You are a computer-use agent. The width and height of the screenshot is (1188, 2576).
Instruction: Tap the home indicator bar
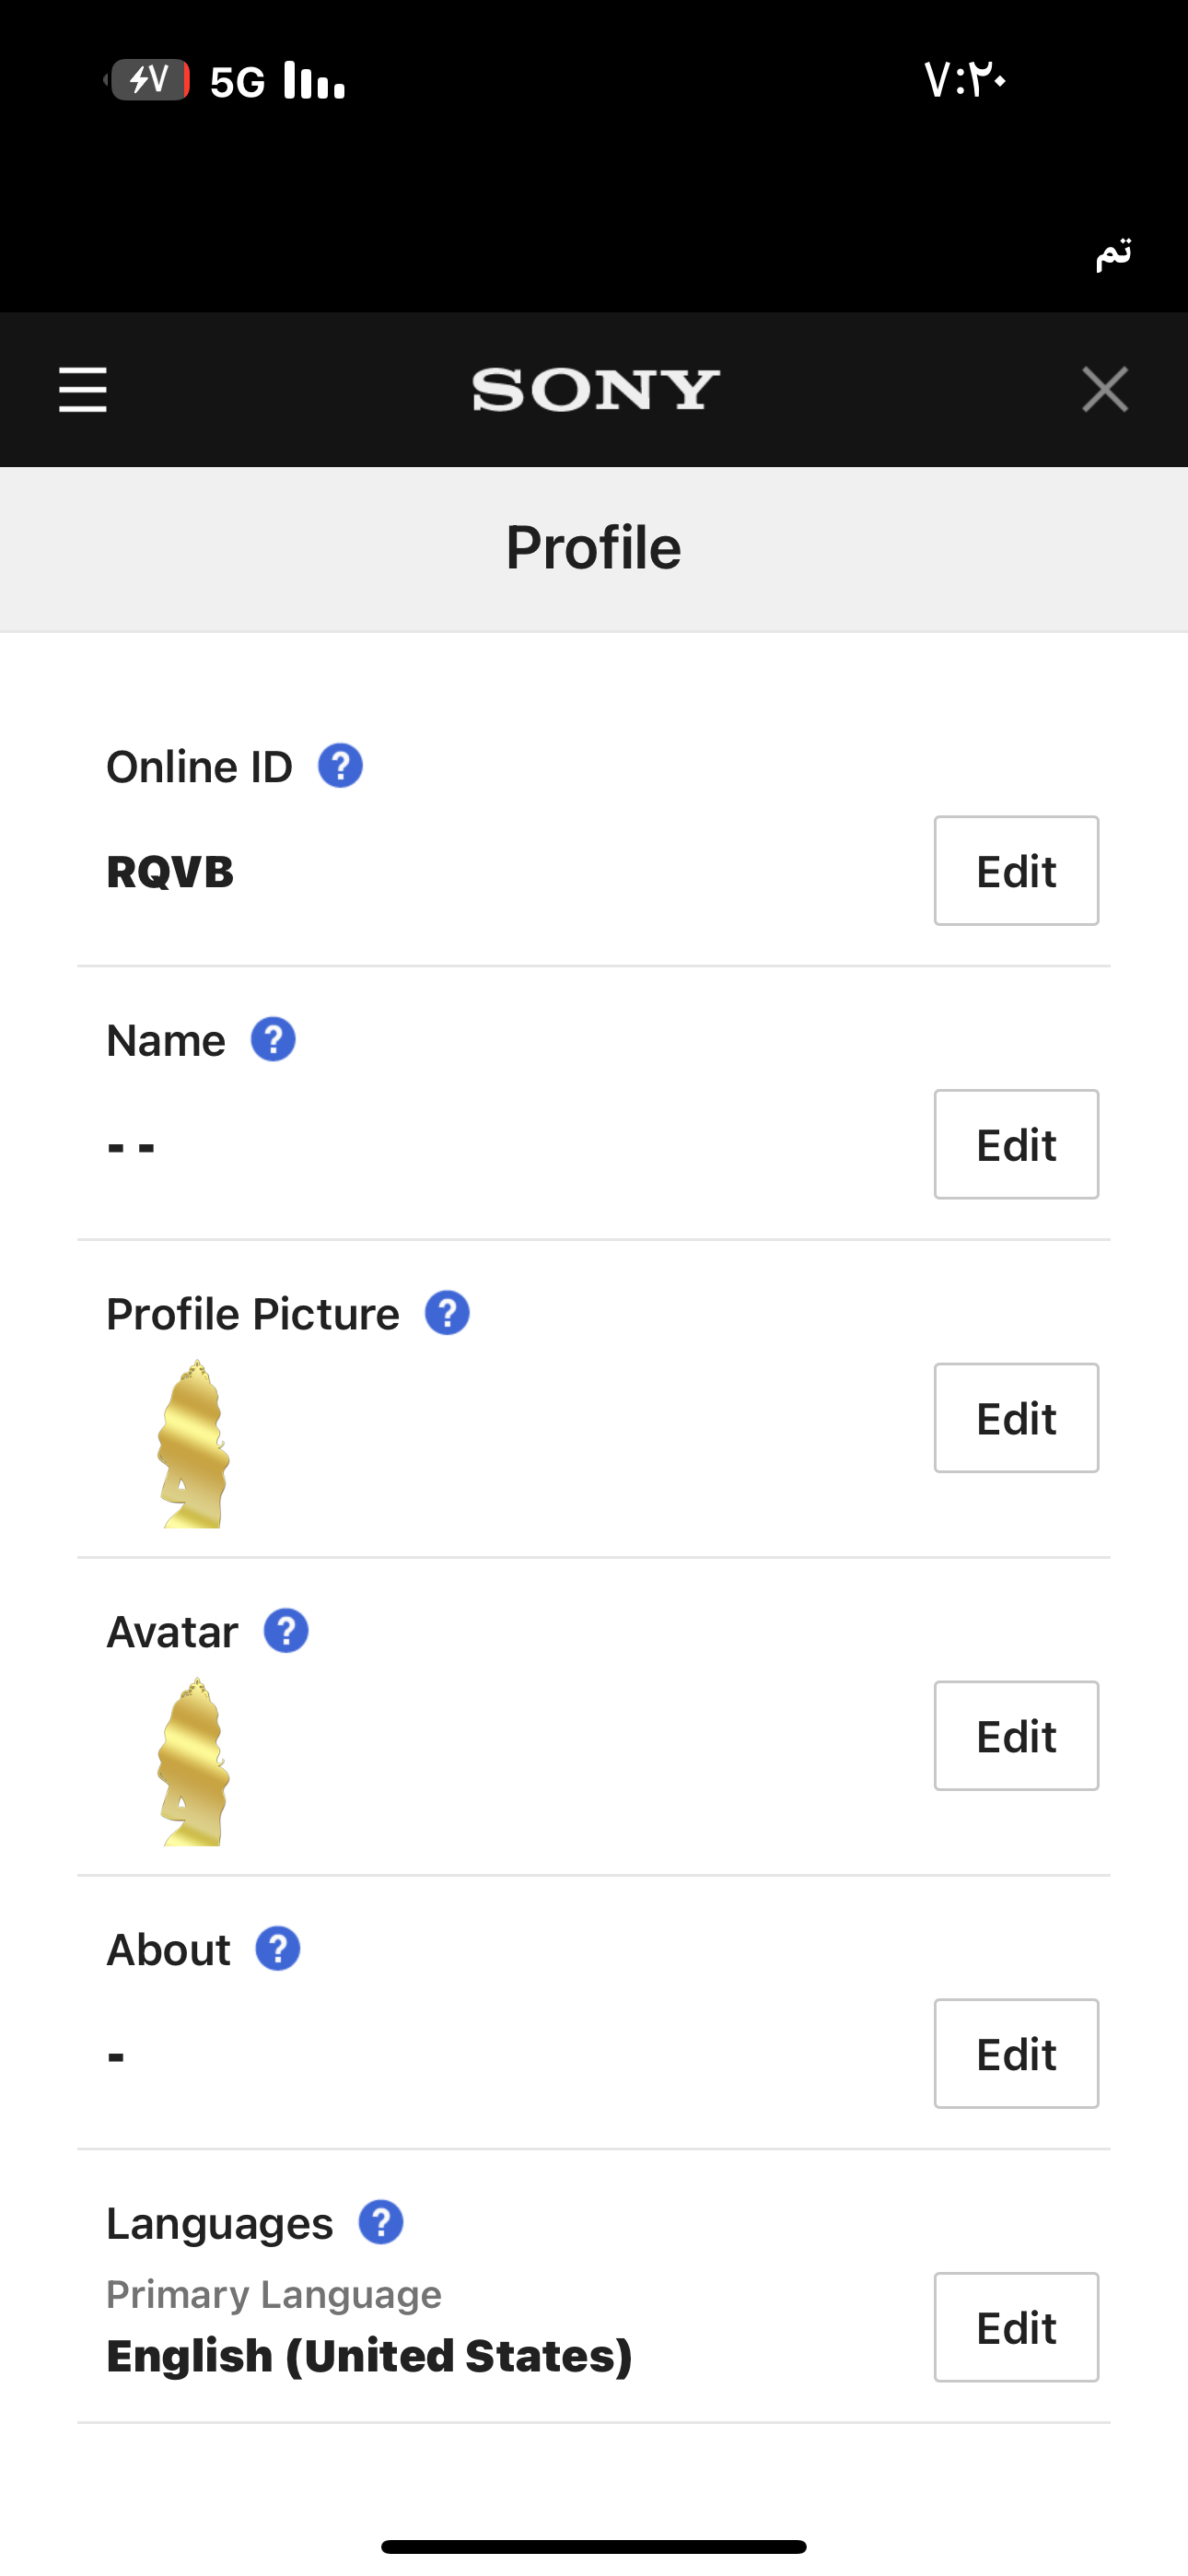594,2546
